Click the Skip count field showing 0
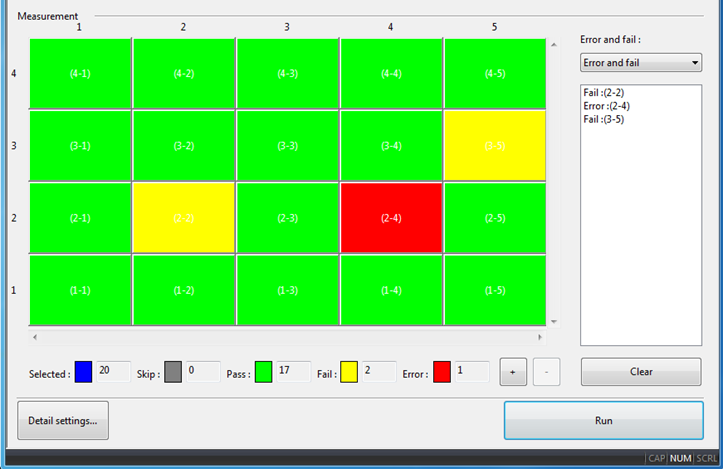The height and width of the screenshot is (469, 723). point(203,371)
